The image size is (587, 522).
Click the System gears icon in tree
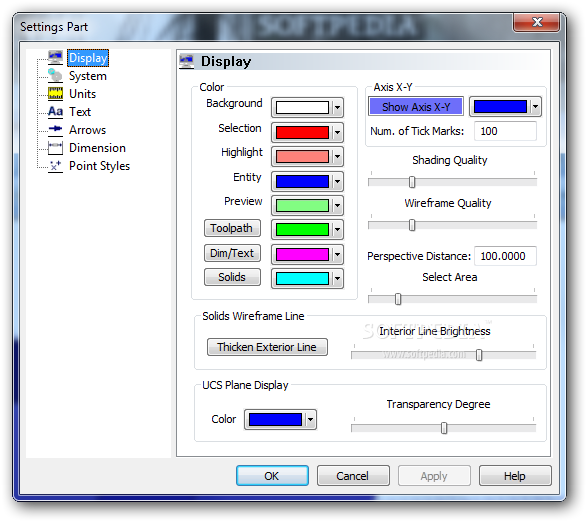pyautogui.click(x=55, y=76)
